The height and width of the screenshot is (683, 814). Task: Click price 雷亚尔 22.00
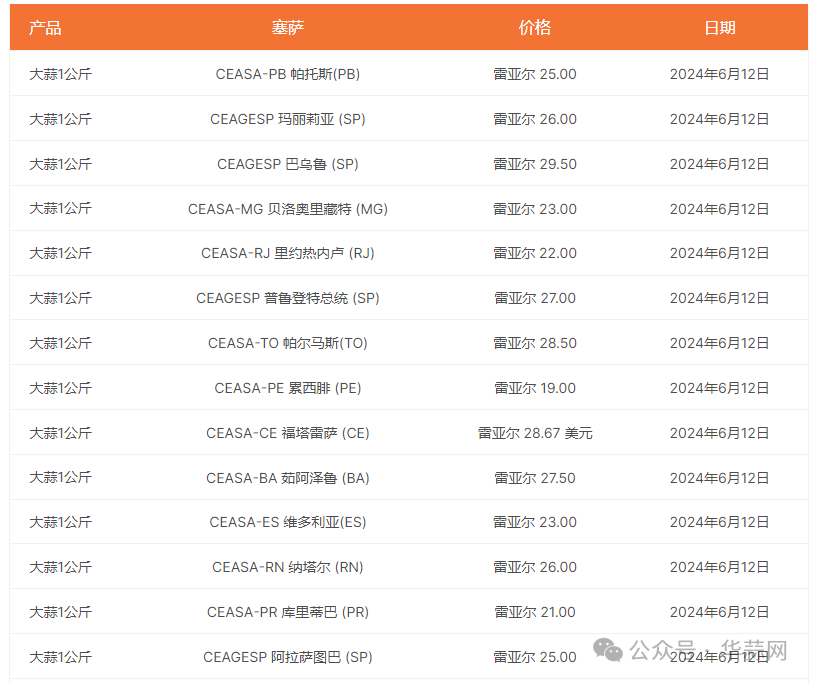tap(535, 253)
